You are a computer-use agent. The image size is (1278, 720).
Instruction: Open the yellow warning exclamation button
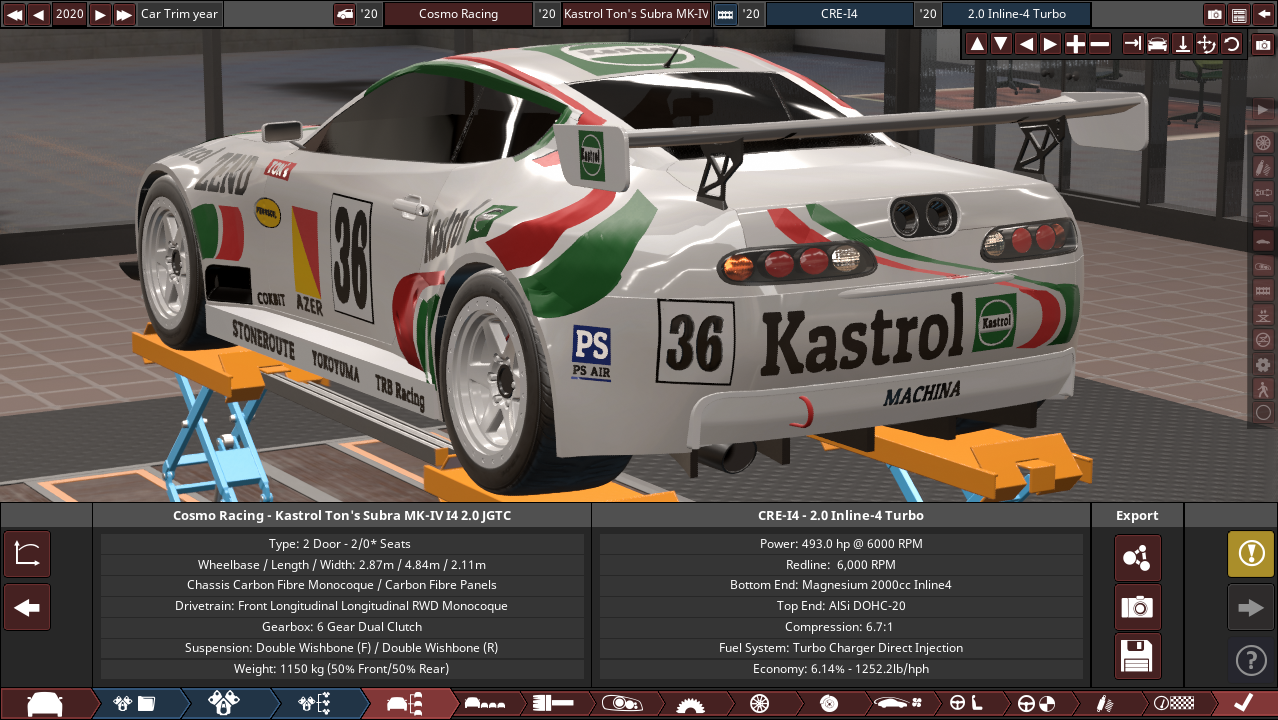pos(1251,554)
